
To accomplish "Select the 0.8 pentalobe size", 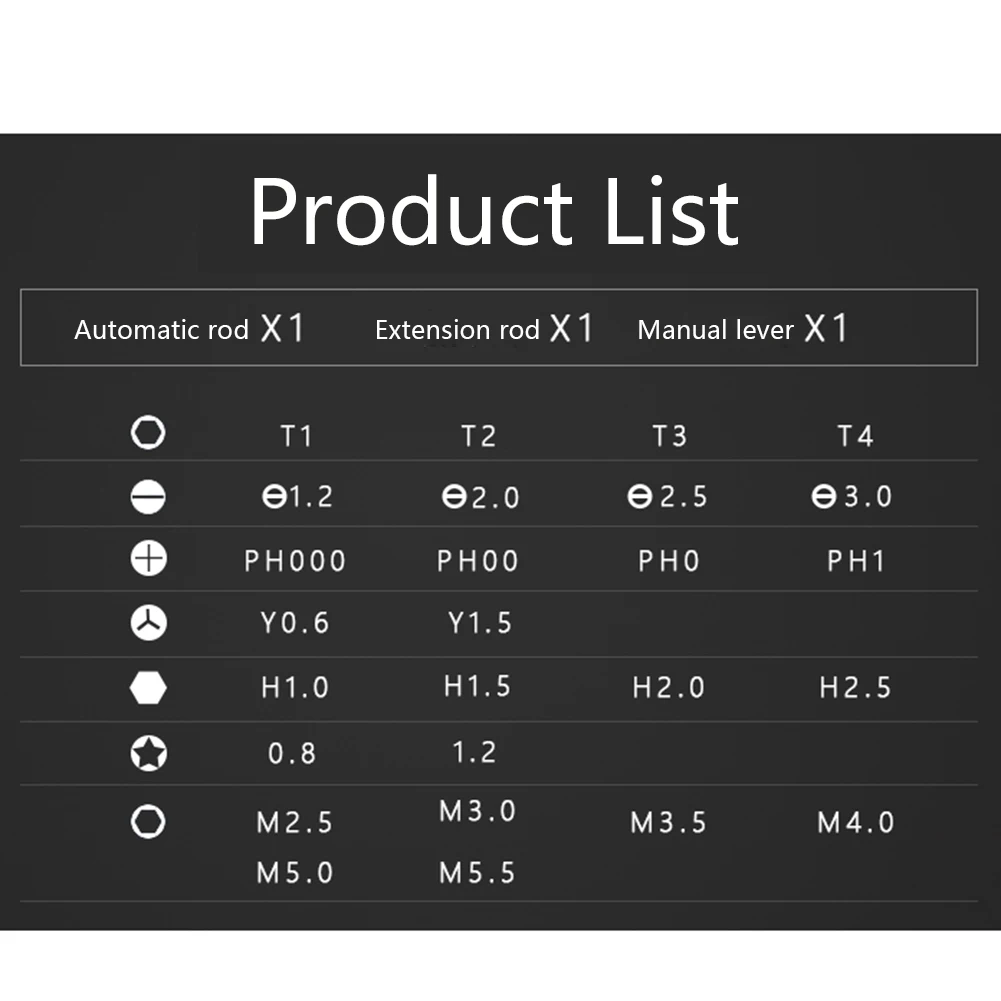I will 292,754.
